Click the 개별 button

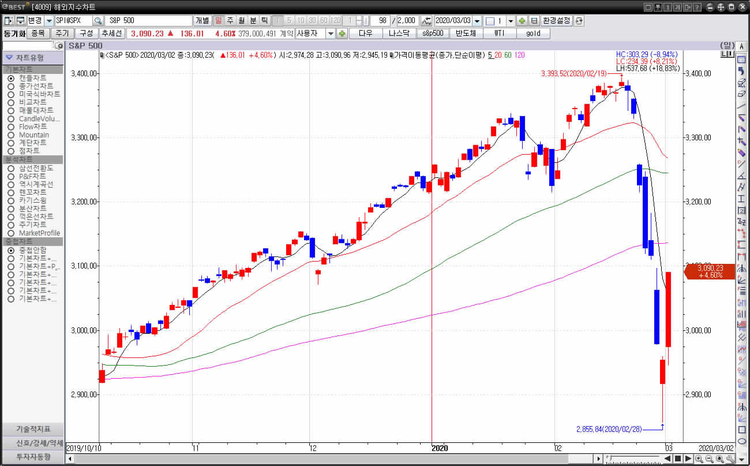click(202, 21)
